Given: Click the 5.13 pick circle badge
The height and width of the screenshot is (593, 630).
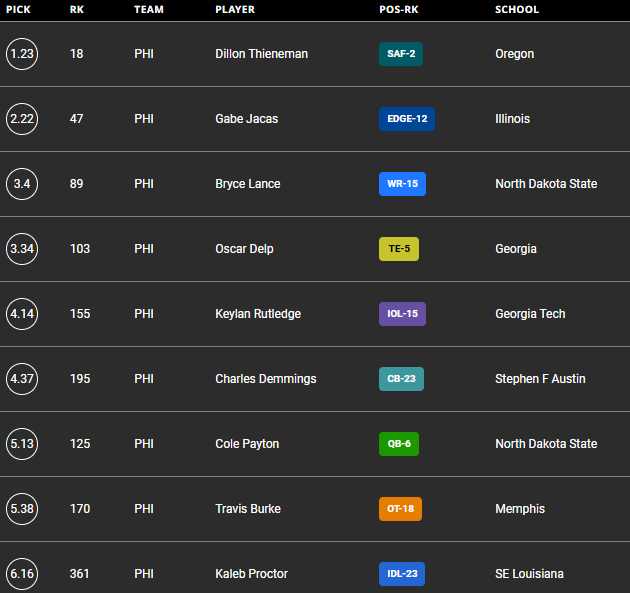Looking at the screenshot, I should [22, 444].
